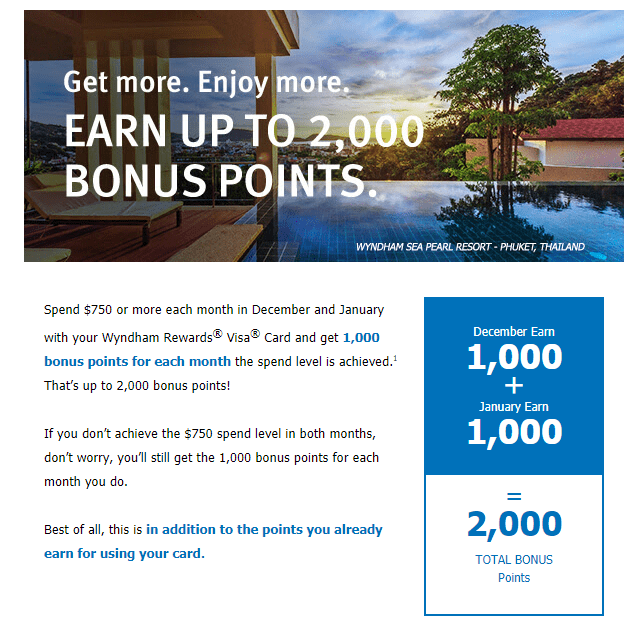Click the "earn for using your card." link text
This screenshot has height=623, width=626.
(x=124, y=554)
